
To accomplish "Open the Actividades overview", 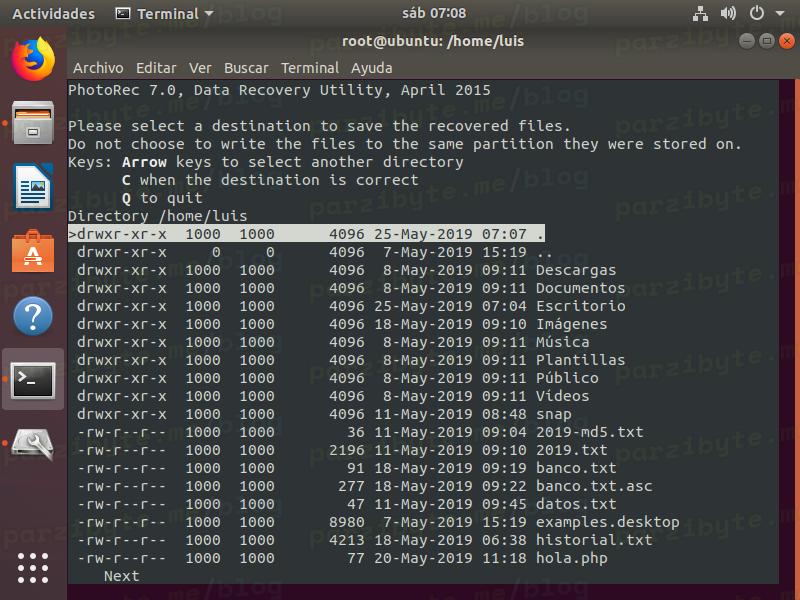I will tap(54, 14).
